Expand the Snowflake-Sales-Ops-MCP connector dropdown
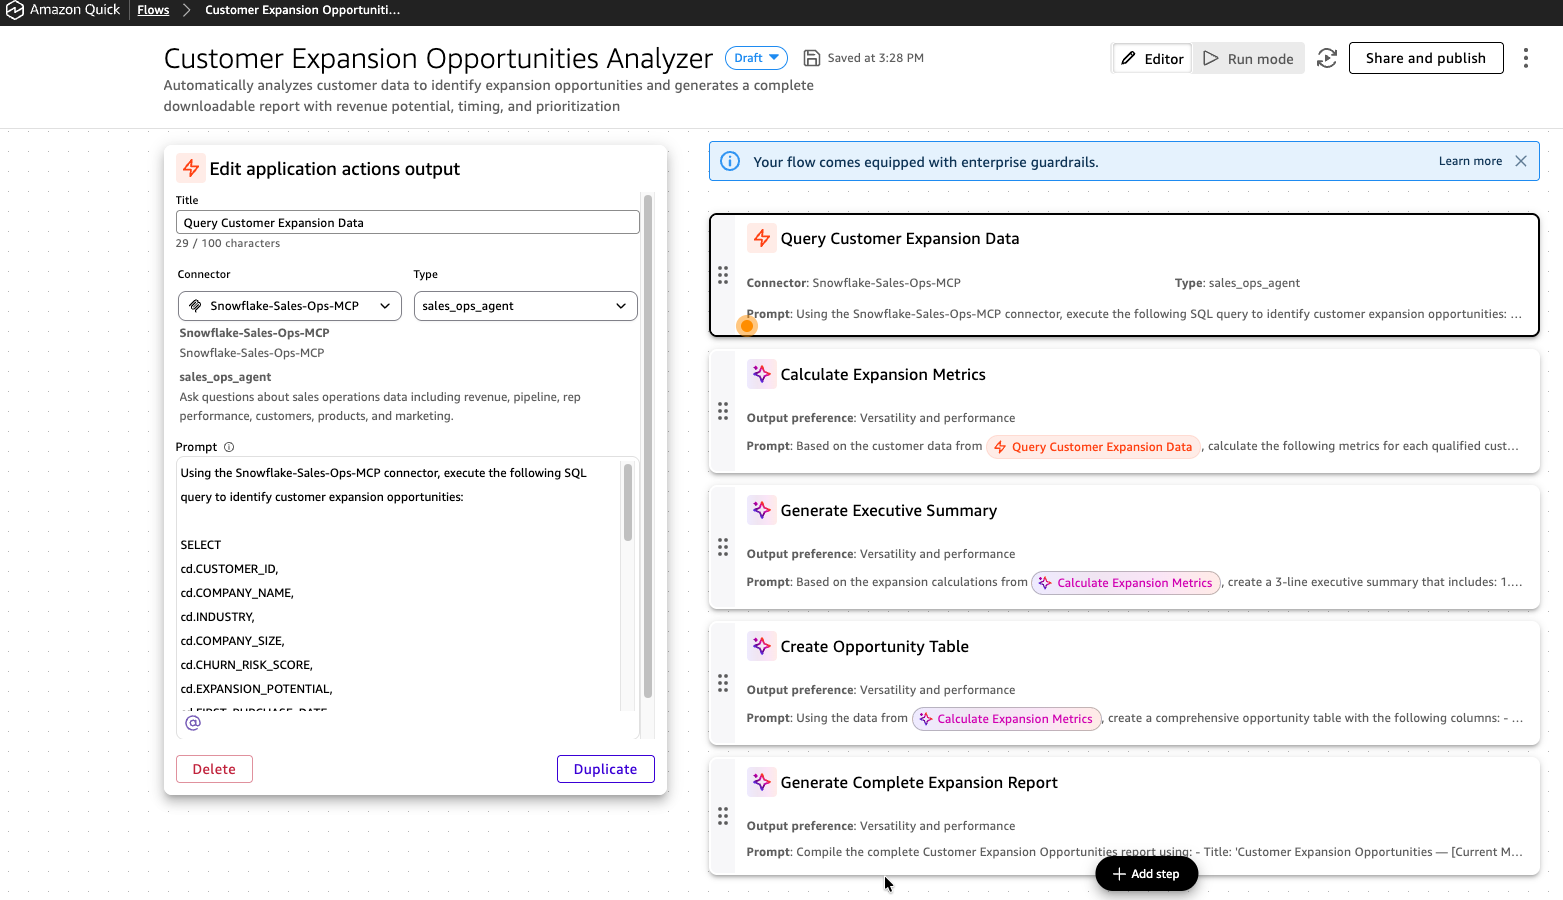 coord(290,306)
